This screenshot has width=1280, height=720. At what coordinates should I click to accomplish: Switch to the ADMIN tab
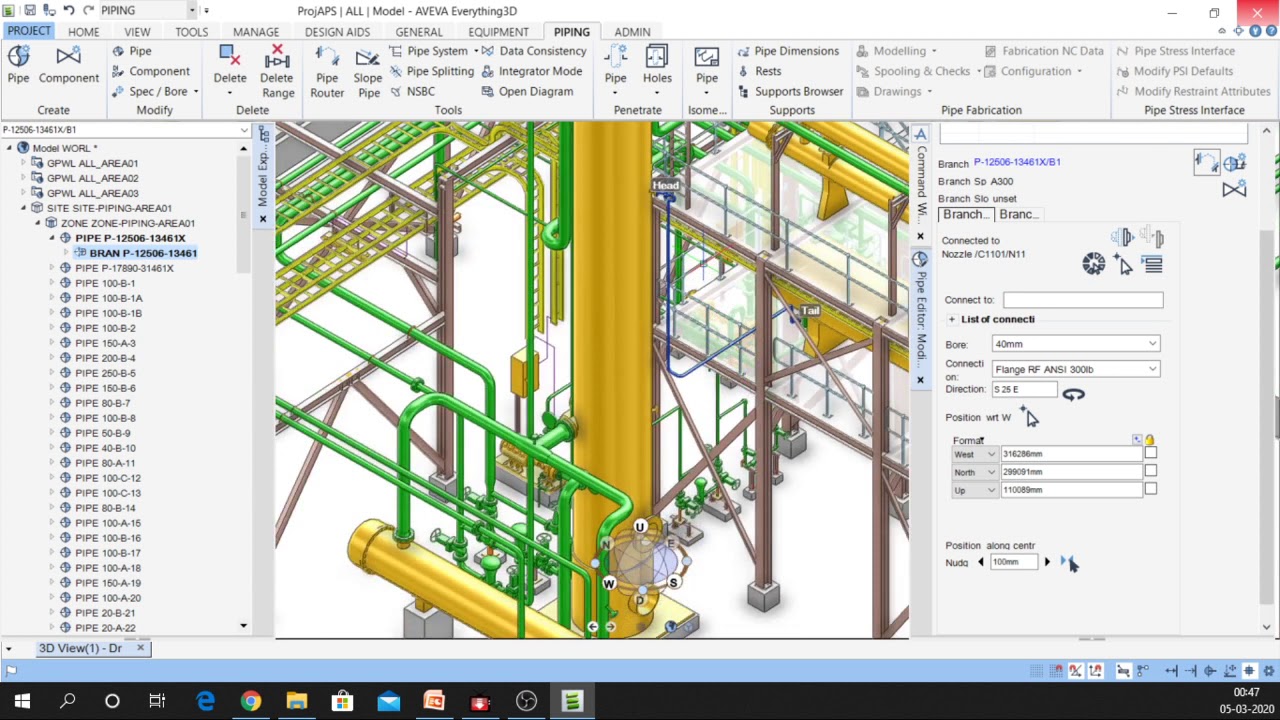click(x=632, y=32)
